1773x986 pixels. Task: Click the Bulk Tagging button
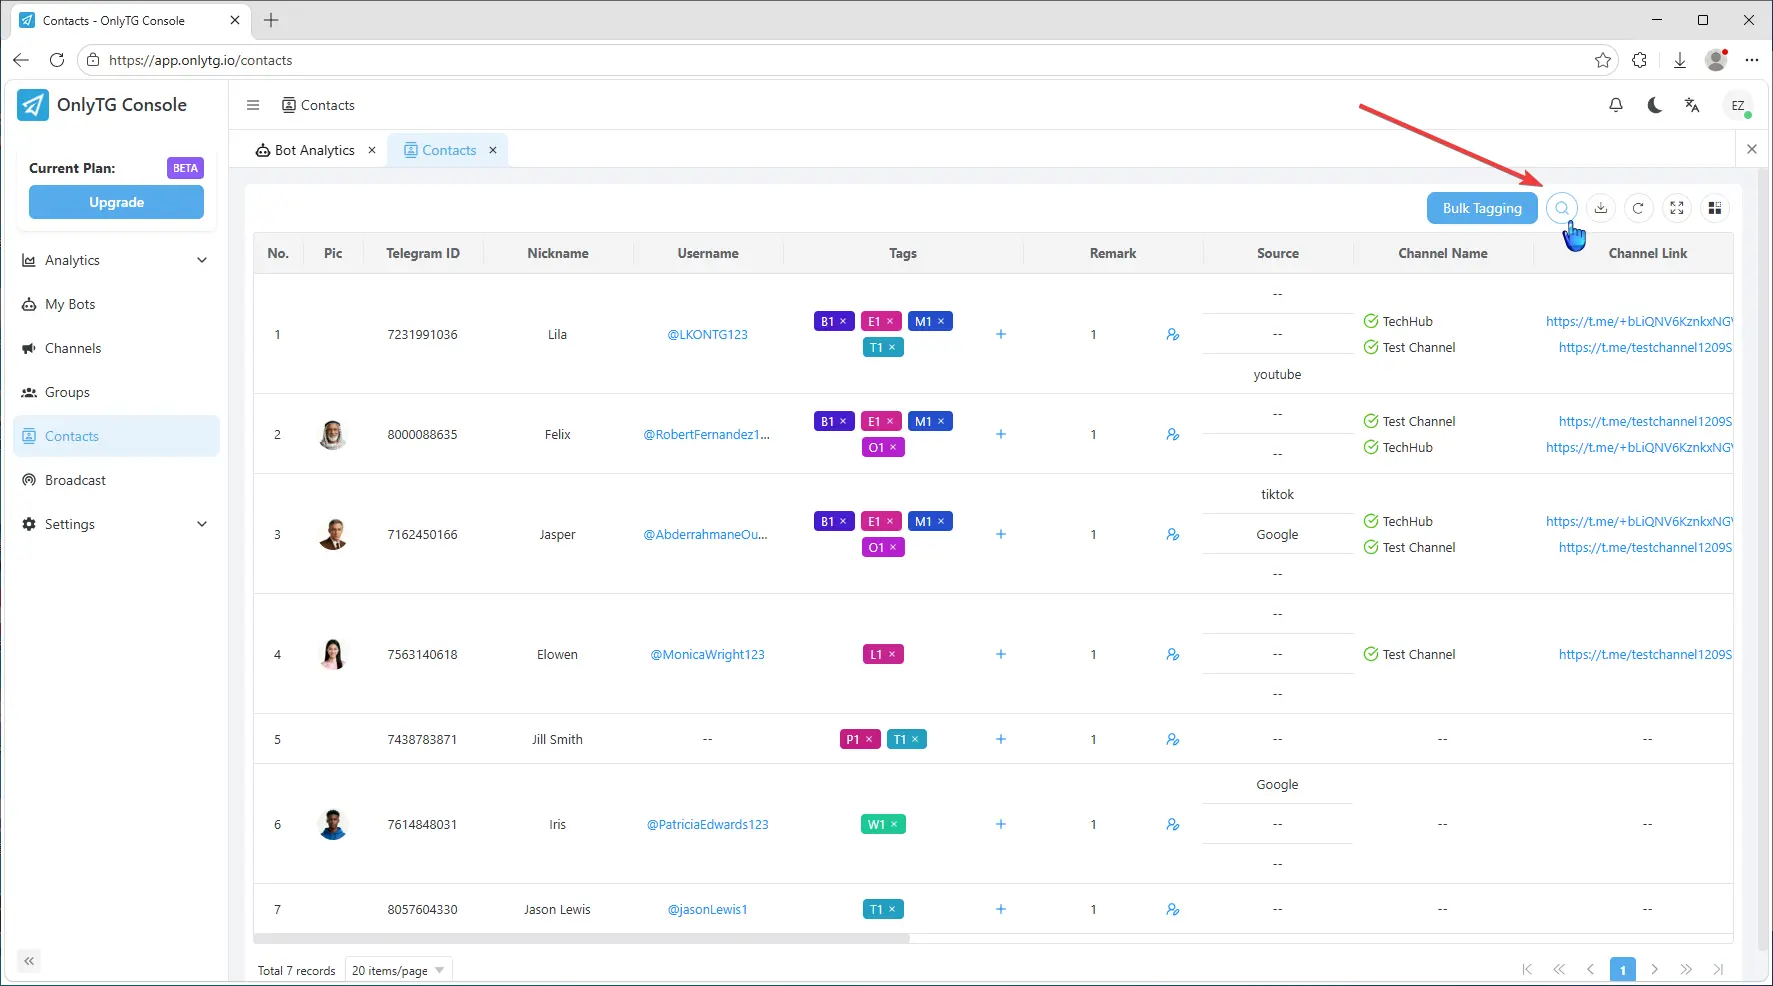1481,208
